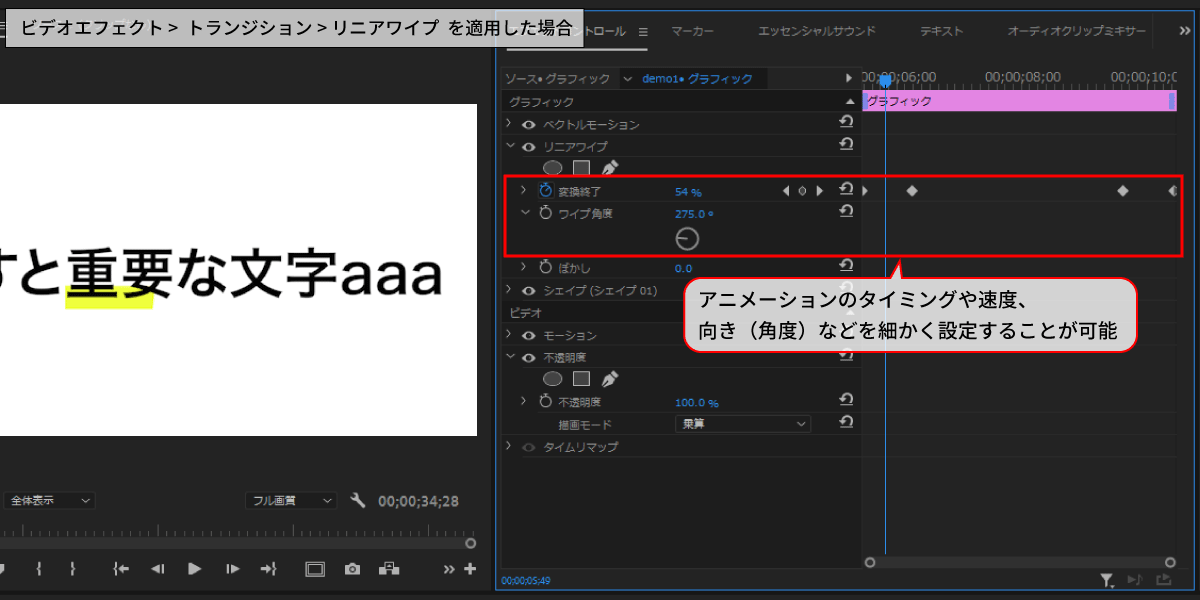
Task: Go to Out point
Action: pyautogui.click(x=268, y=569)
